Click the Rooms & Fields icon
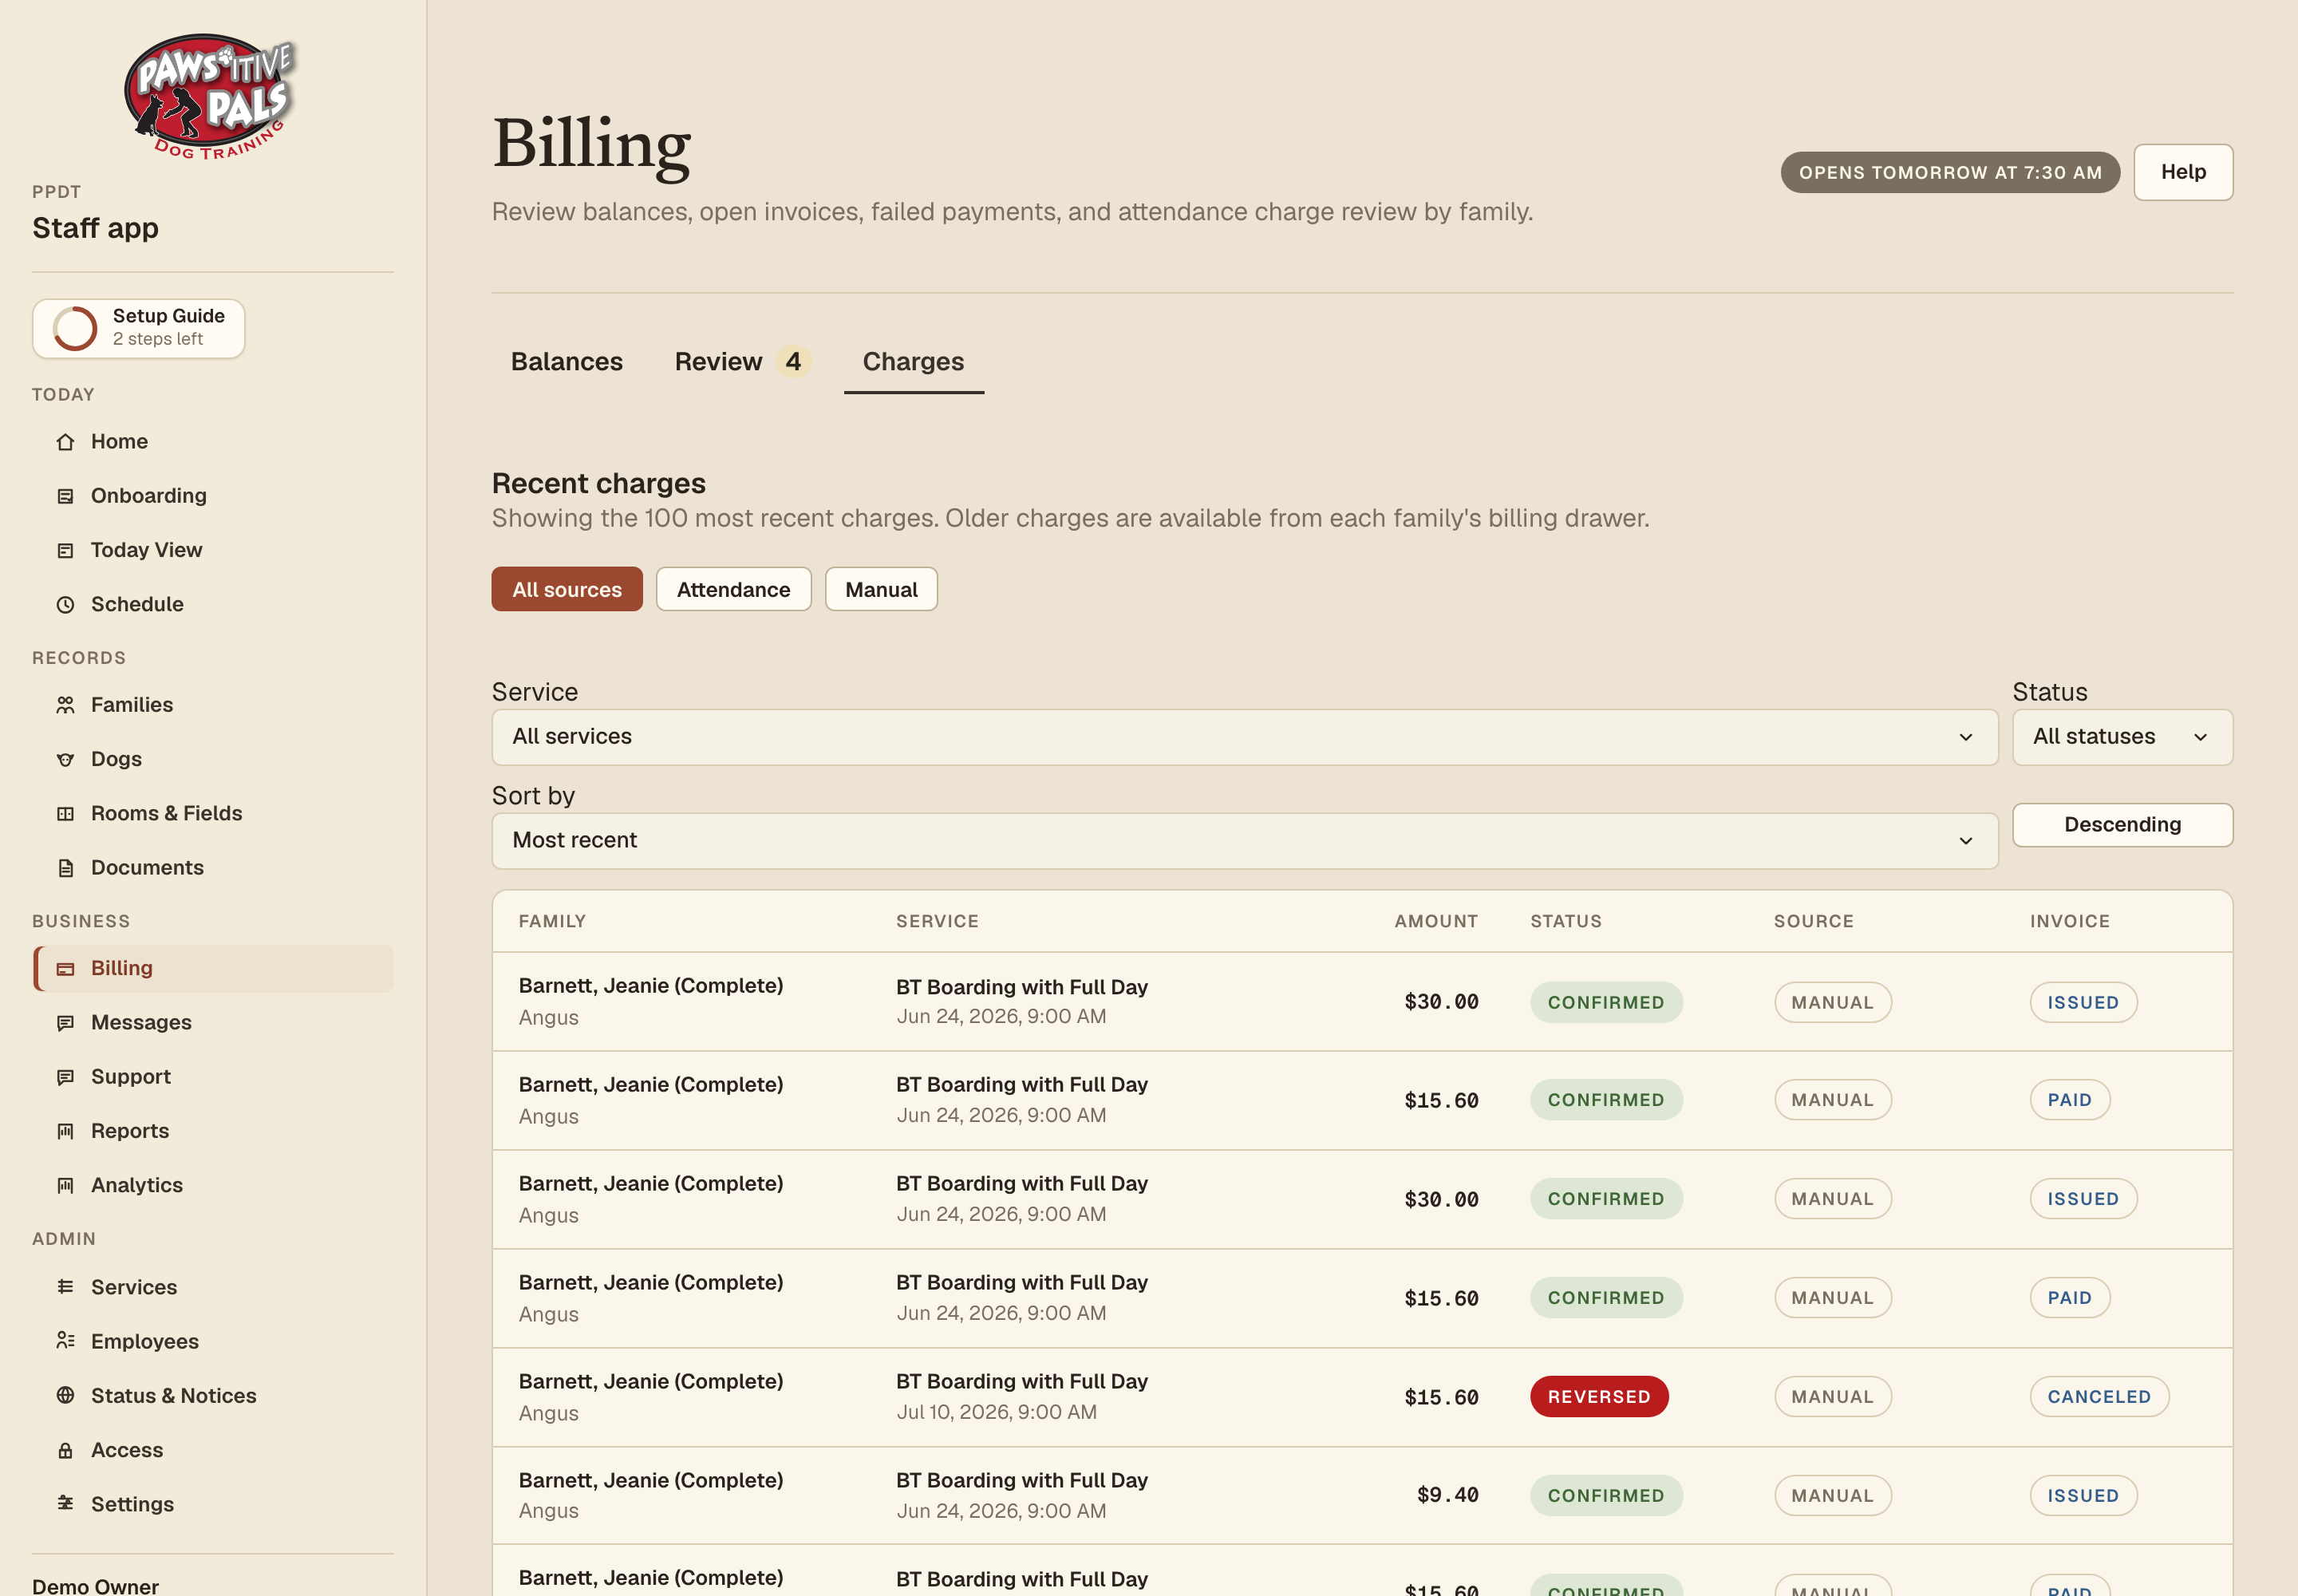The height and width of the screenshot is (1596, 2298). 65,813
